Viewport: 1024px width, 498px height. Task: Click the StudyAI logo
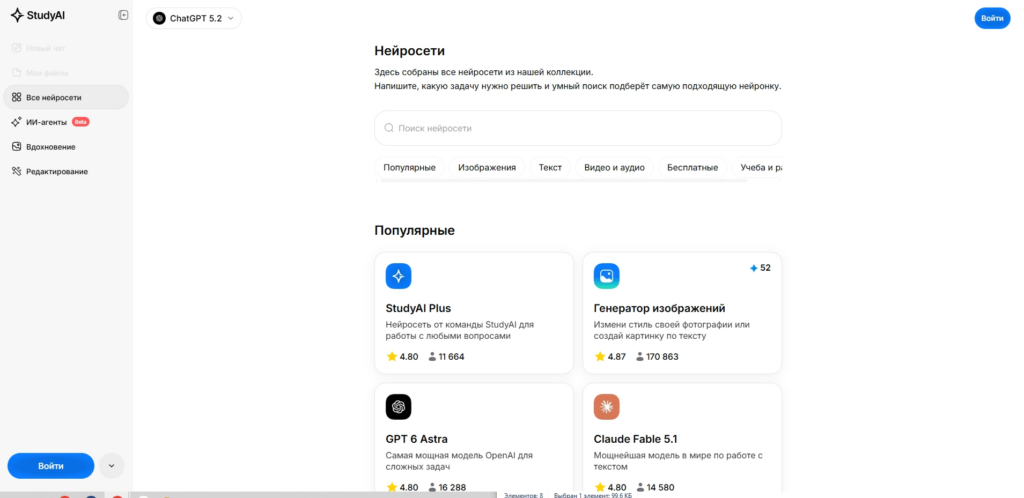(38, 16)
